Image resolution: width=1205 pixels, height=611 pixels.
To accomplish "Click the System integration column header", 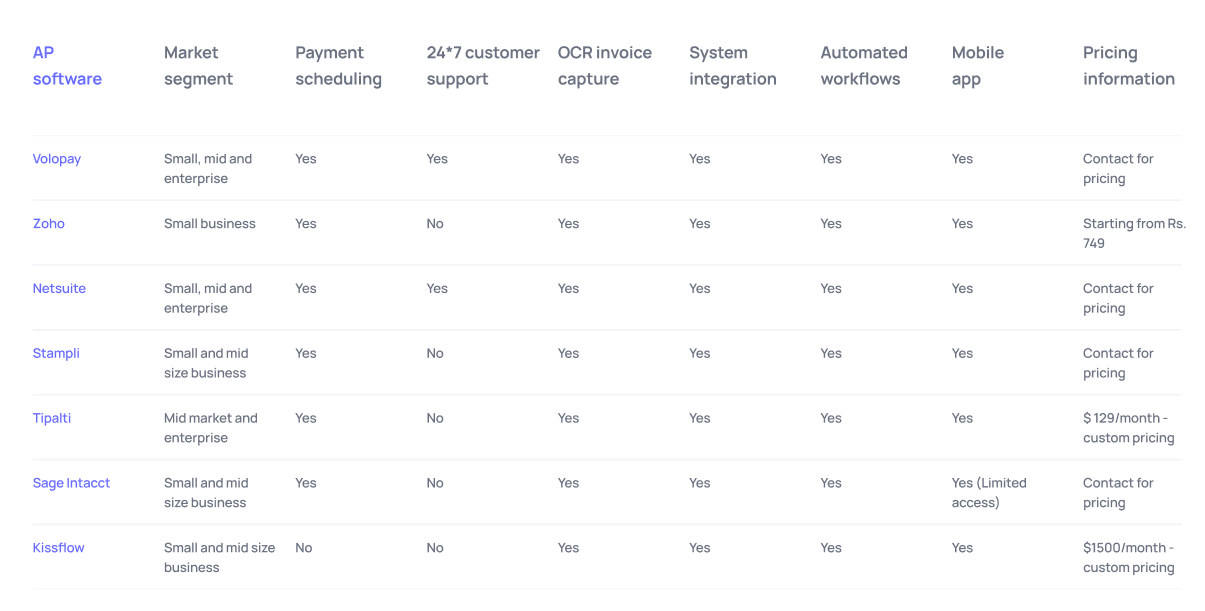I will pos(733,66).
